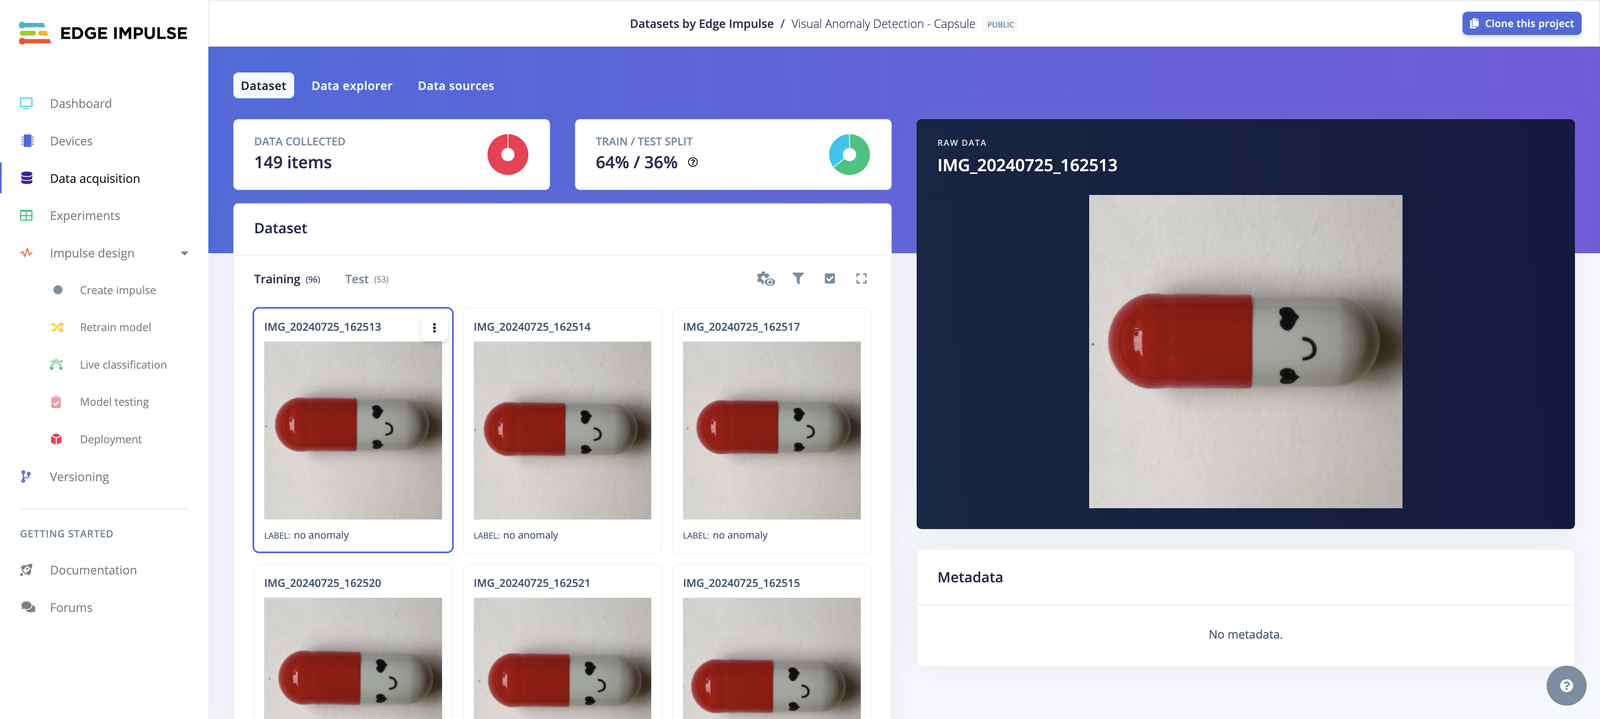The image size is (1600, 719).
Task: Collapse the Impulse design submenu arrow
Action: pos(184,253)
